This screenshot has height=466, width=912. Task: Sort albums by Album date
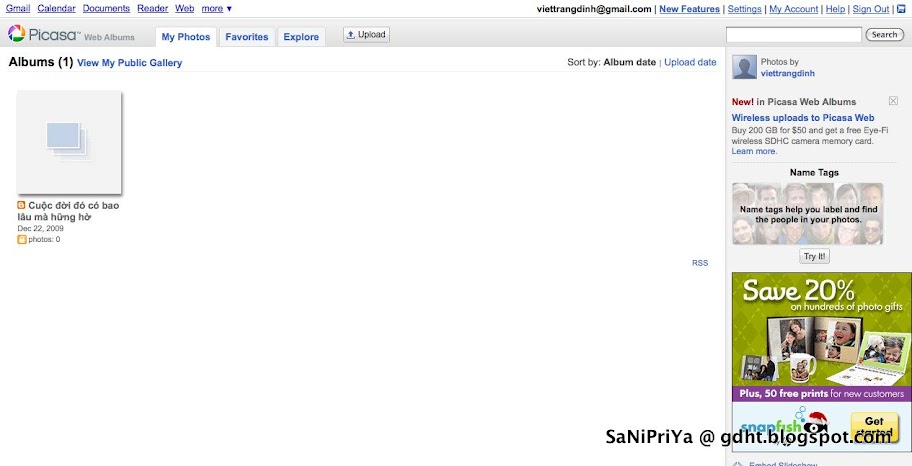(x=629, y=62)
